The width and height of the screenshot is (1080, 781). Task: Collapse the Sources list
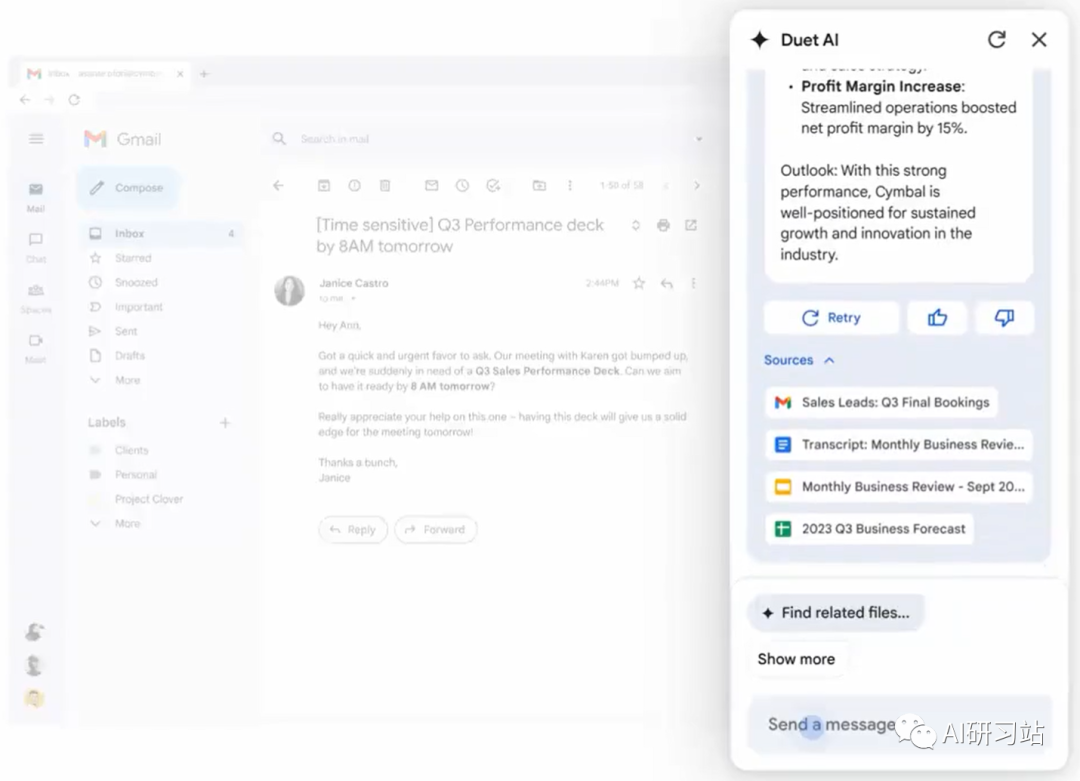coord(799,360)
